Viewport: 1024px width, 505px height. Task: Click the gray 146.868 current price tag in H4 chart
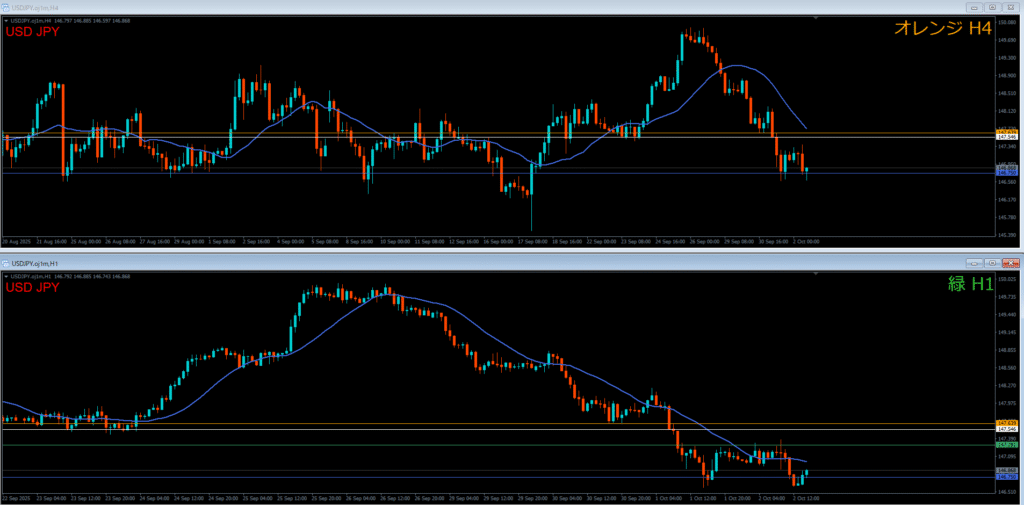click(x=1005, y=169)
